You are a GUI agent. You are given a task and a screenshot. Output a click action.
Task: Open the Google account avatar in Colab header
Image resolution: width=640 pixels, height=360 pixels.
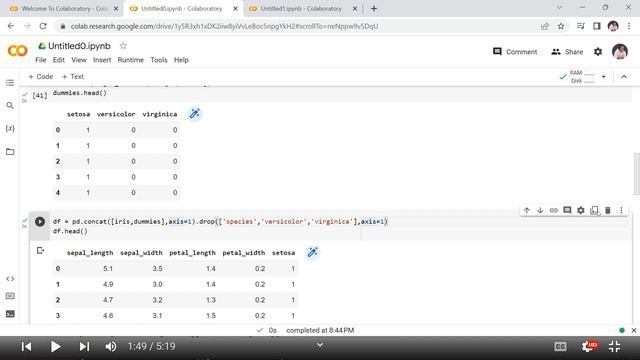(620, 51)
